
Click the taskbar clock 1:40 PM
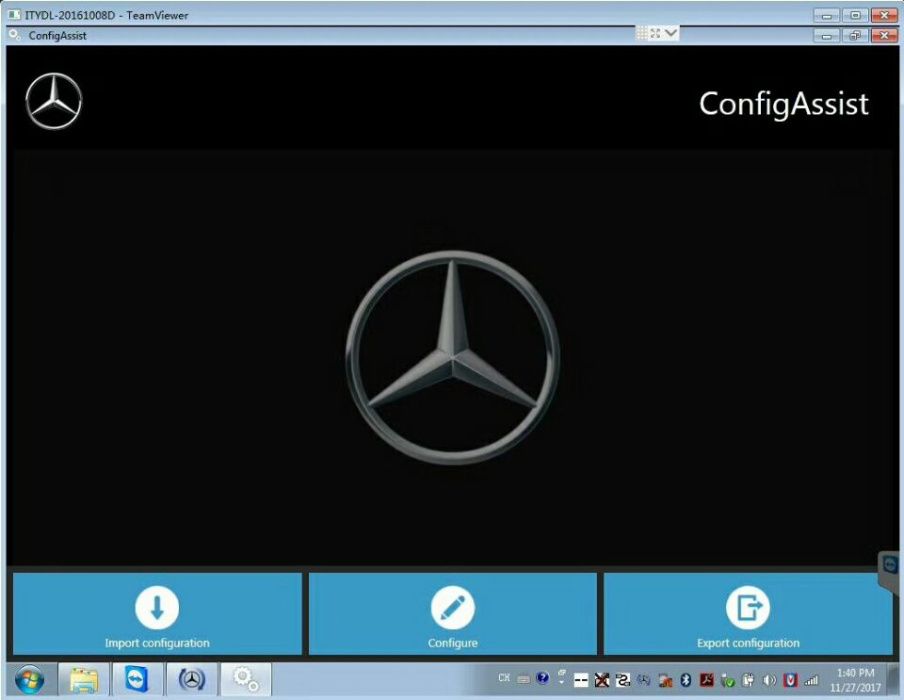point(856,673)
